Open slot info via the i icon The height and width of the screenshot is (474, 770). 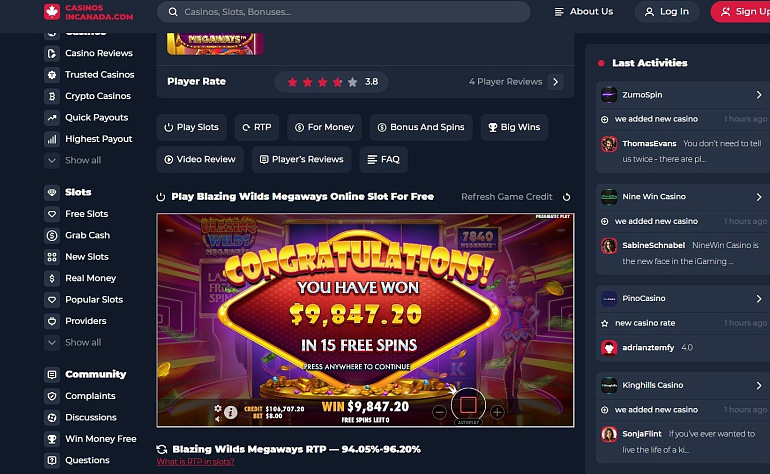230,413
